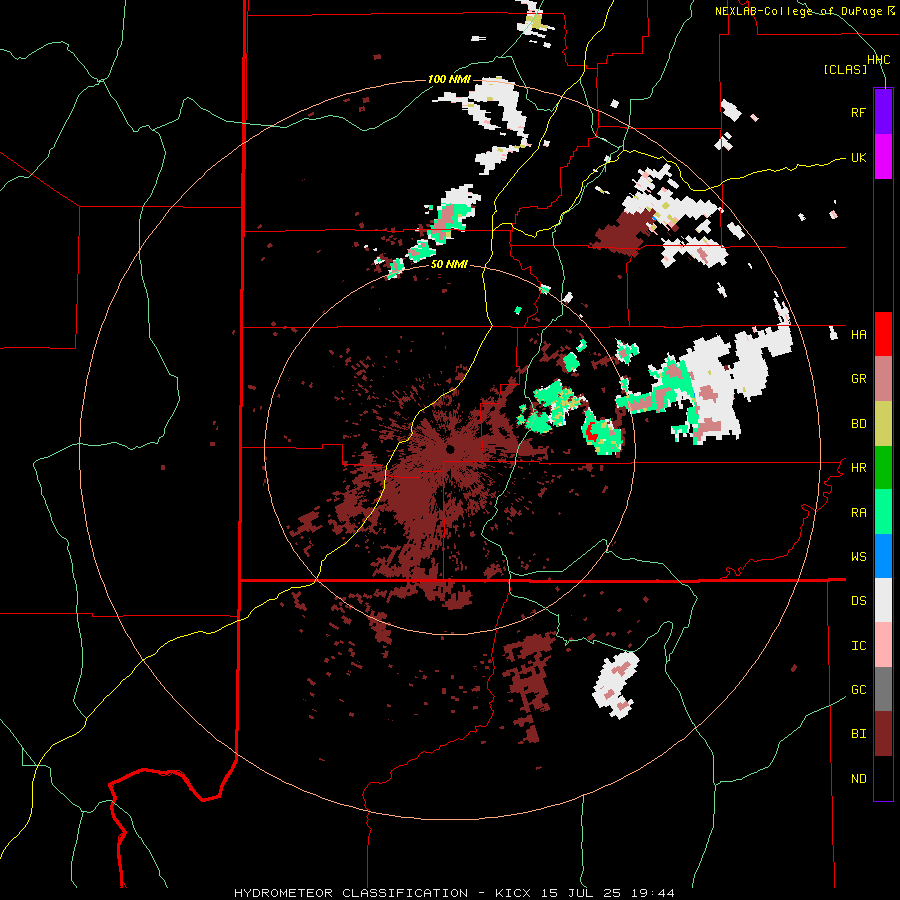Click the HR legend label

click(858, 468)
